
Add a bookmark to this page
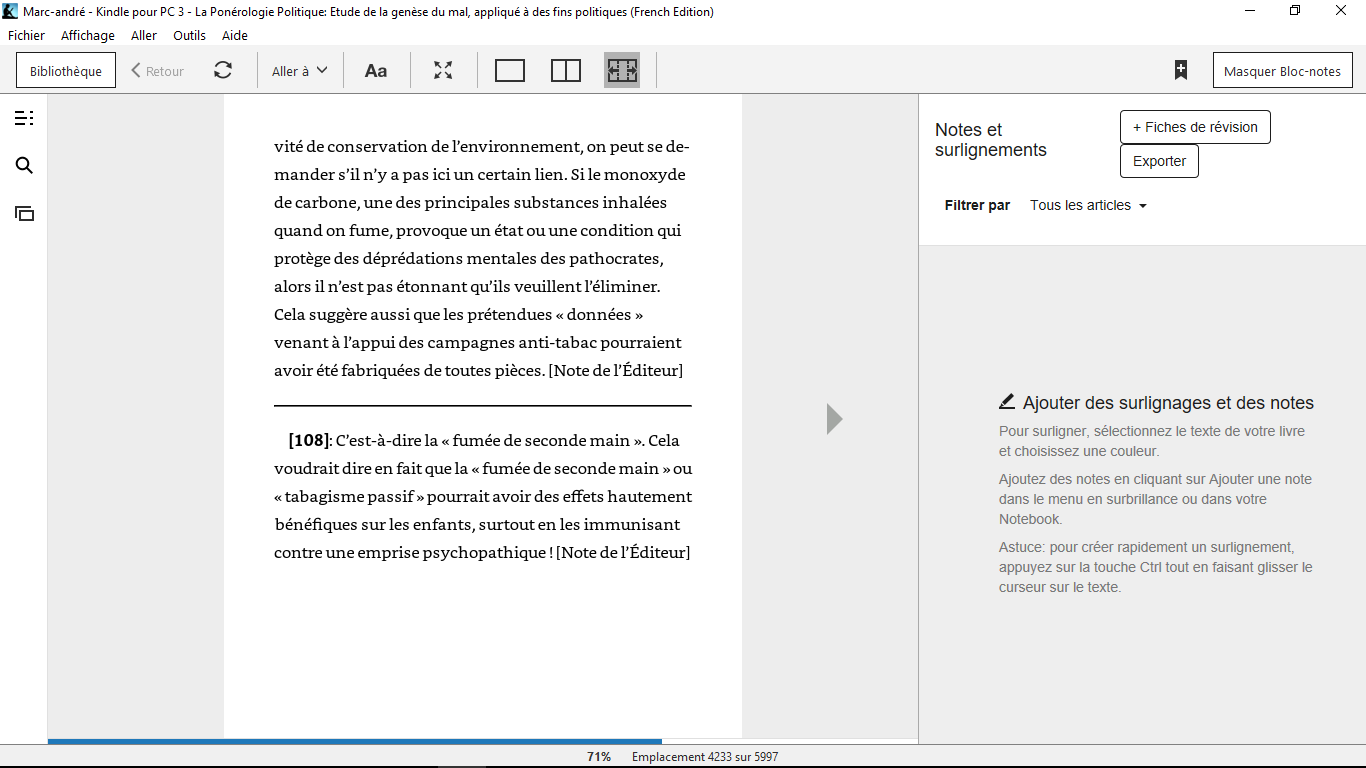[1181, 70]
